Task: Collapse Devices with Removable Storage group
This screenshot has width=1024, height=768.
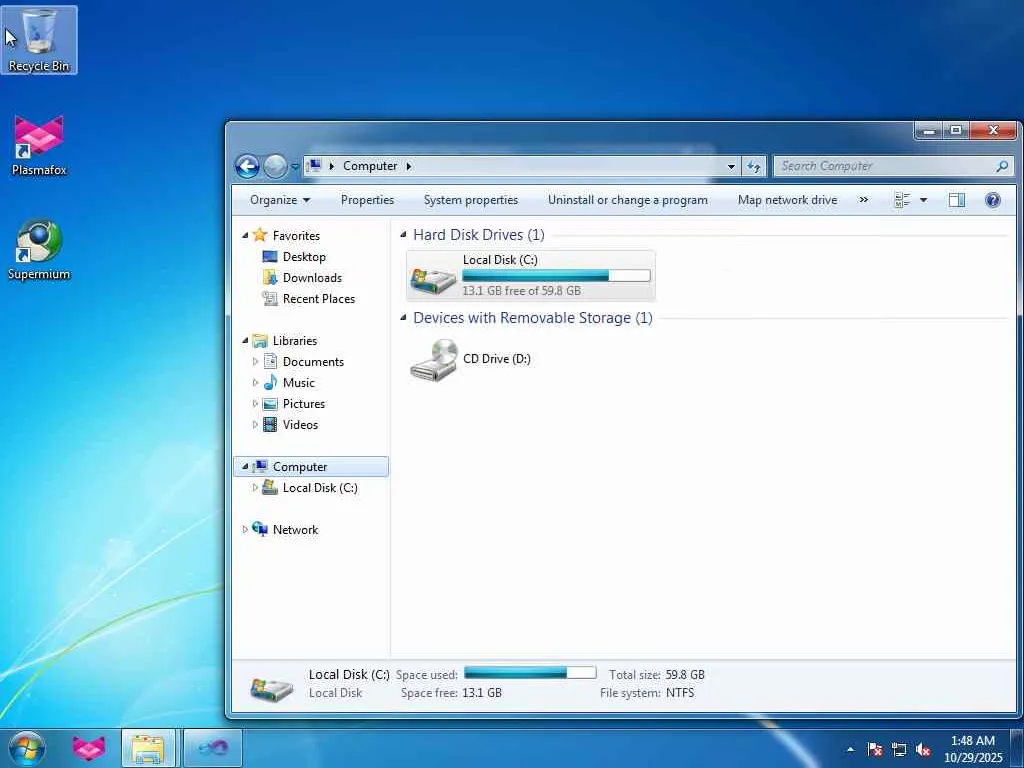Action: (x=403, y=317)
